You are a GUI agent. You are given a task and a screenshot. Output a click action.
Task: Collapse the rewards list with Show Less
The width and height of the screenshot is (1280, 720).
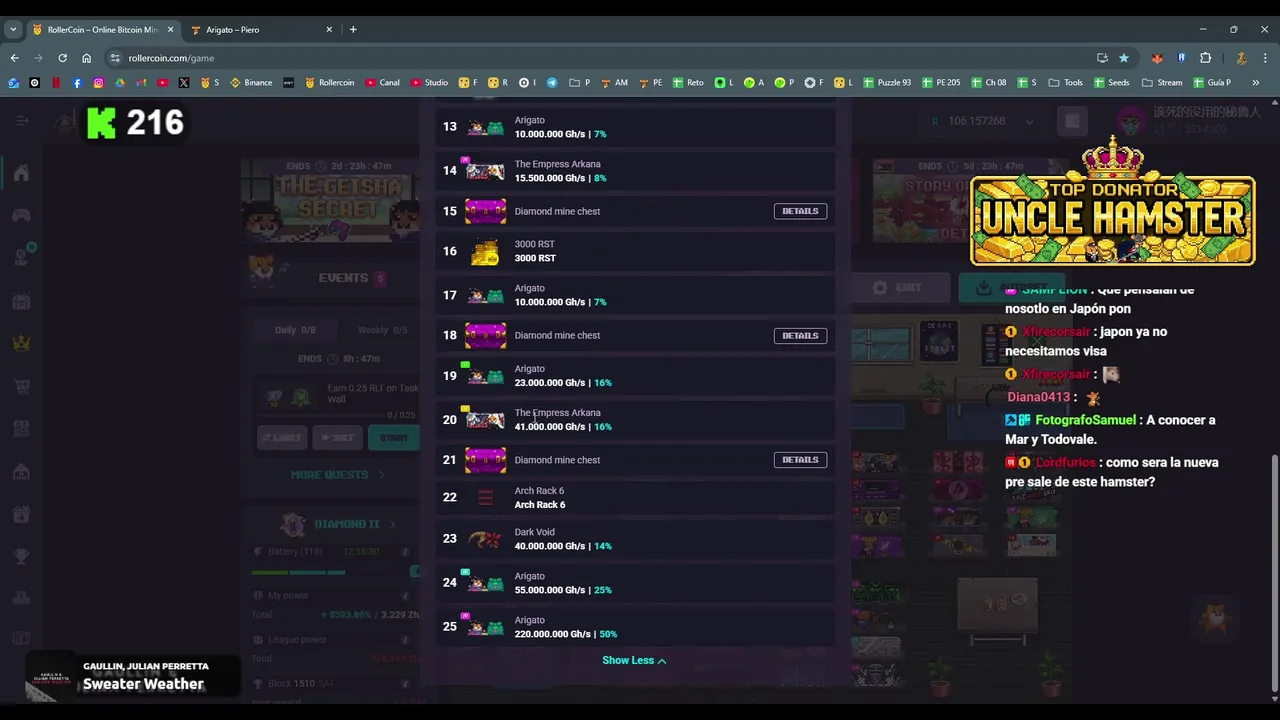click(x=634, y=660)
